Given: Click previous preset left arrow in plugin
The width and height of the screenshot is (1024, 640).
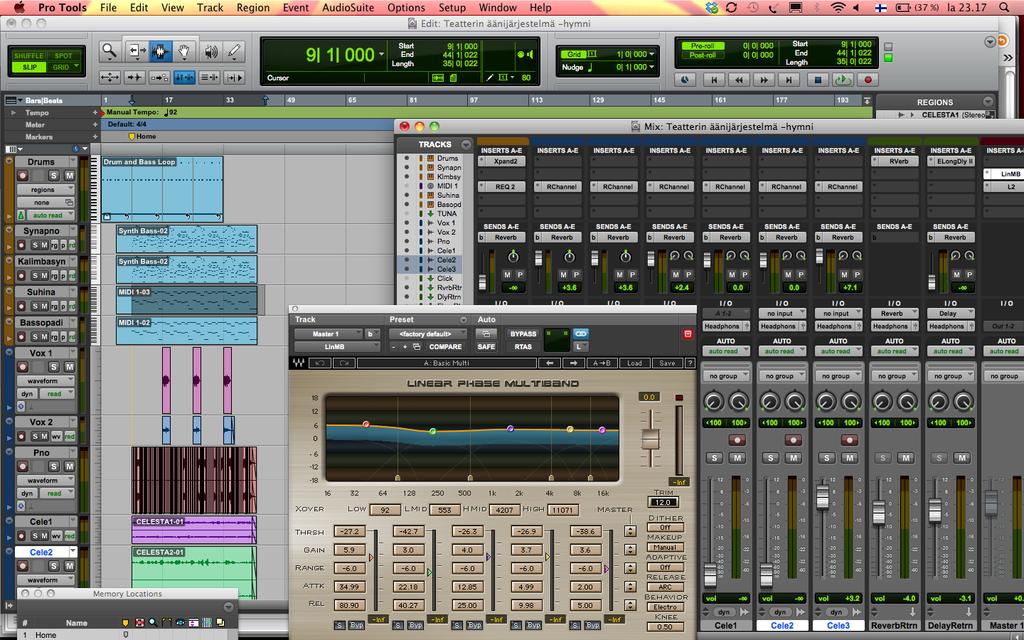Looking at the screenshot, I should [550, 363].
